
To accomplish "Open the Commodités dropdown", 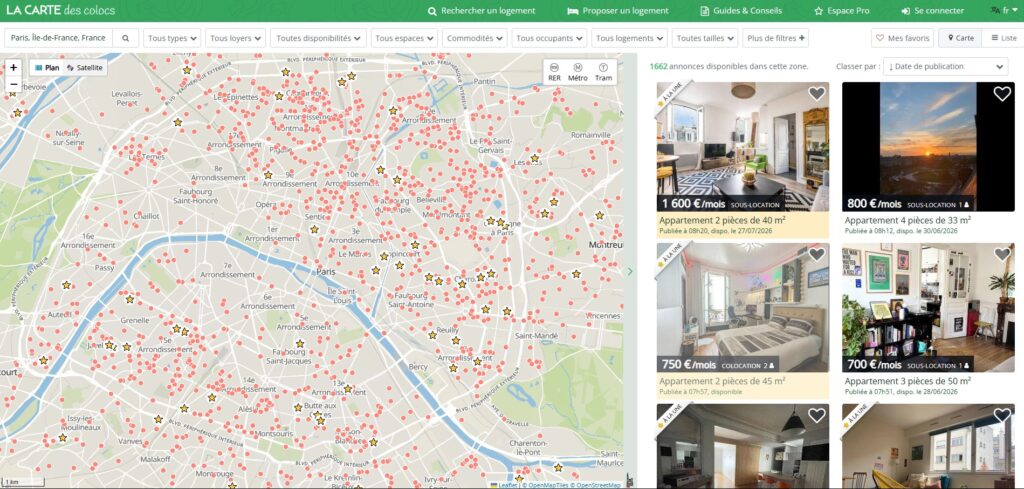I will [475, 38].
